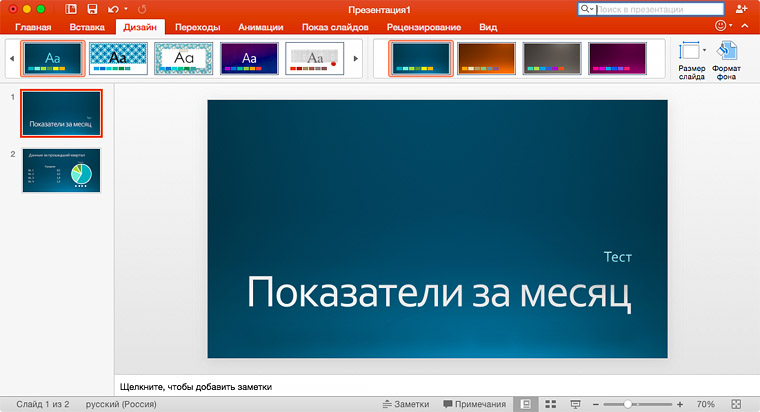Select slide 2 thumbnail with pie chart
760x412 pixels.
61,170
